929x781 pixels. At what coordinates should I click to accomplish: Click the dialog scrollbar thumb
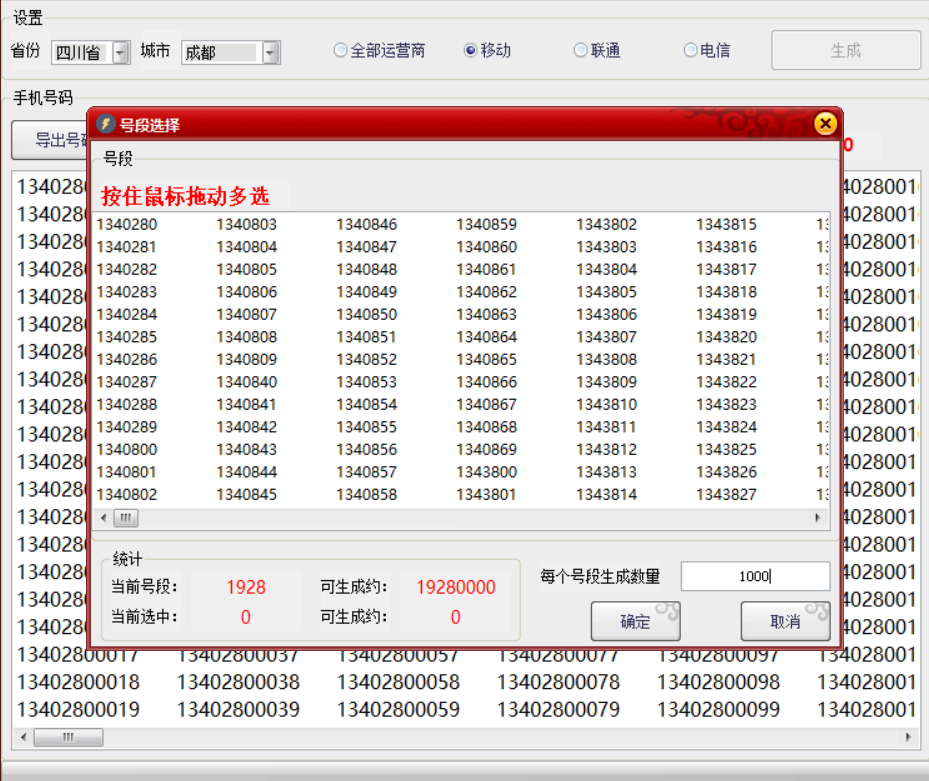[x=126, y=518]
